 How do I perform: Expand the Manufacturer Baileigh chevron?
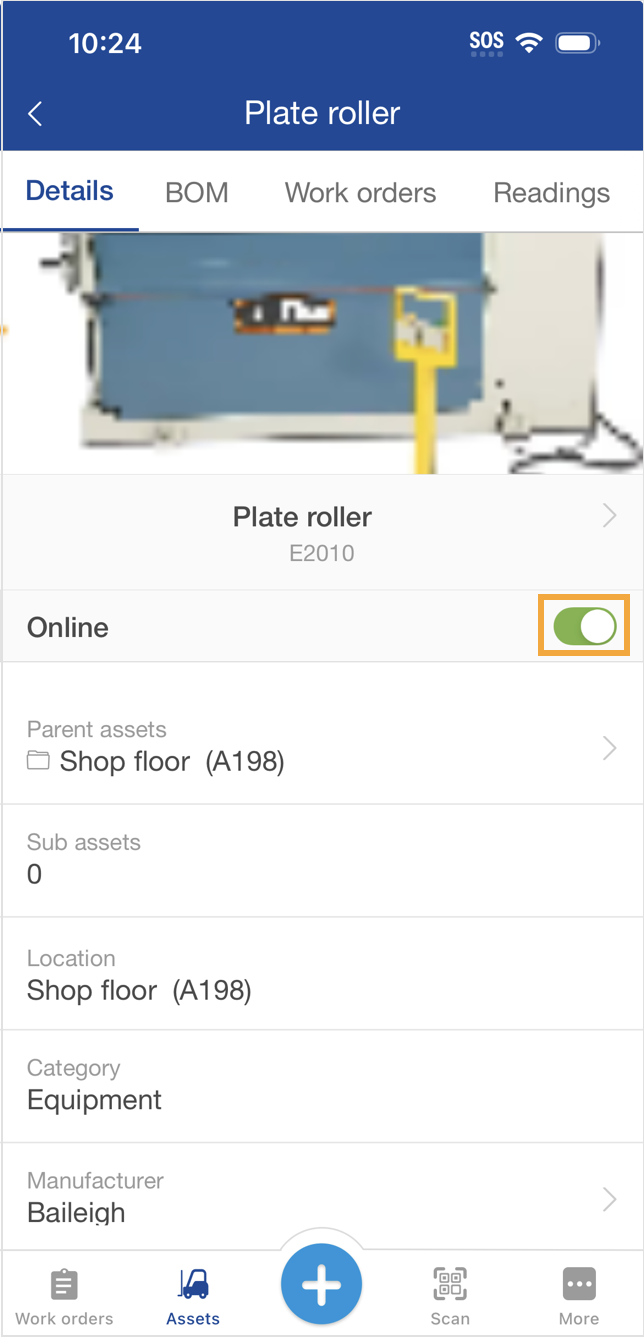(x=609, y=1199)
